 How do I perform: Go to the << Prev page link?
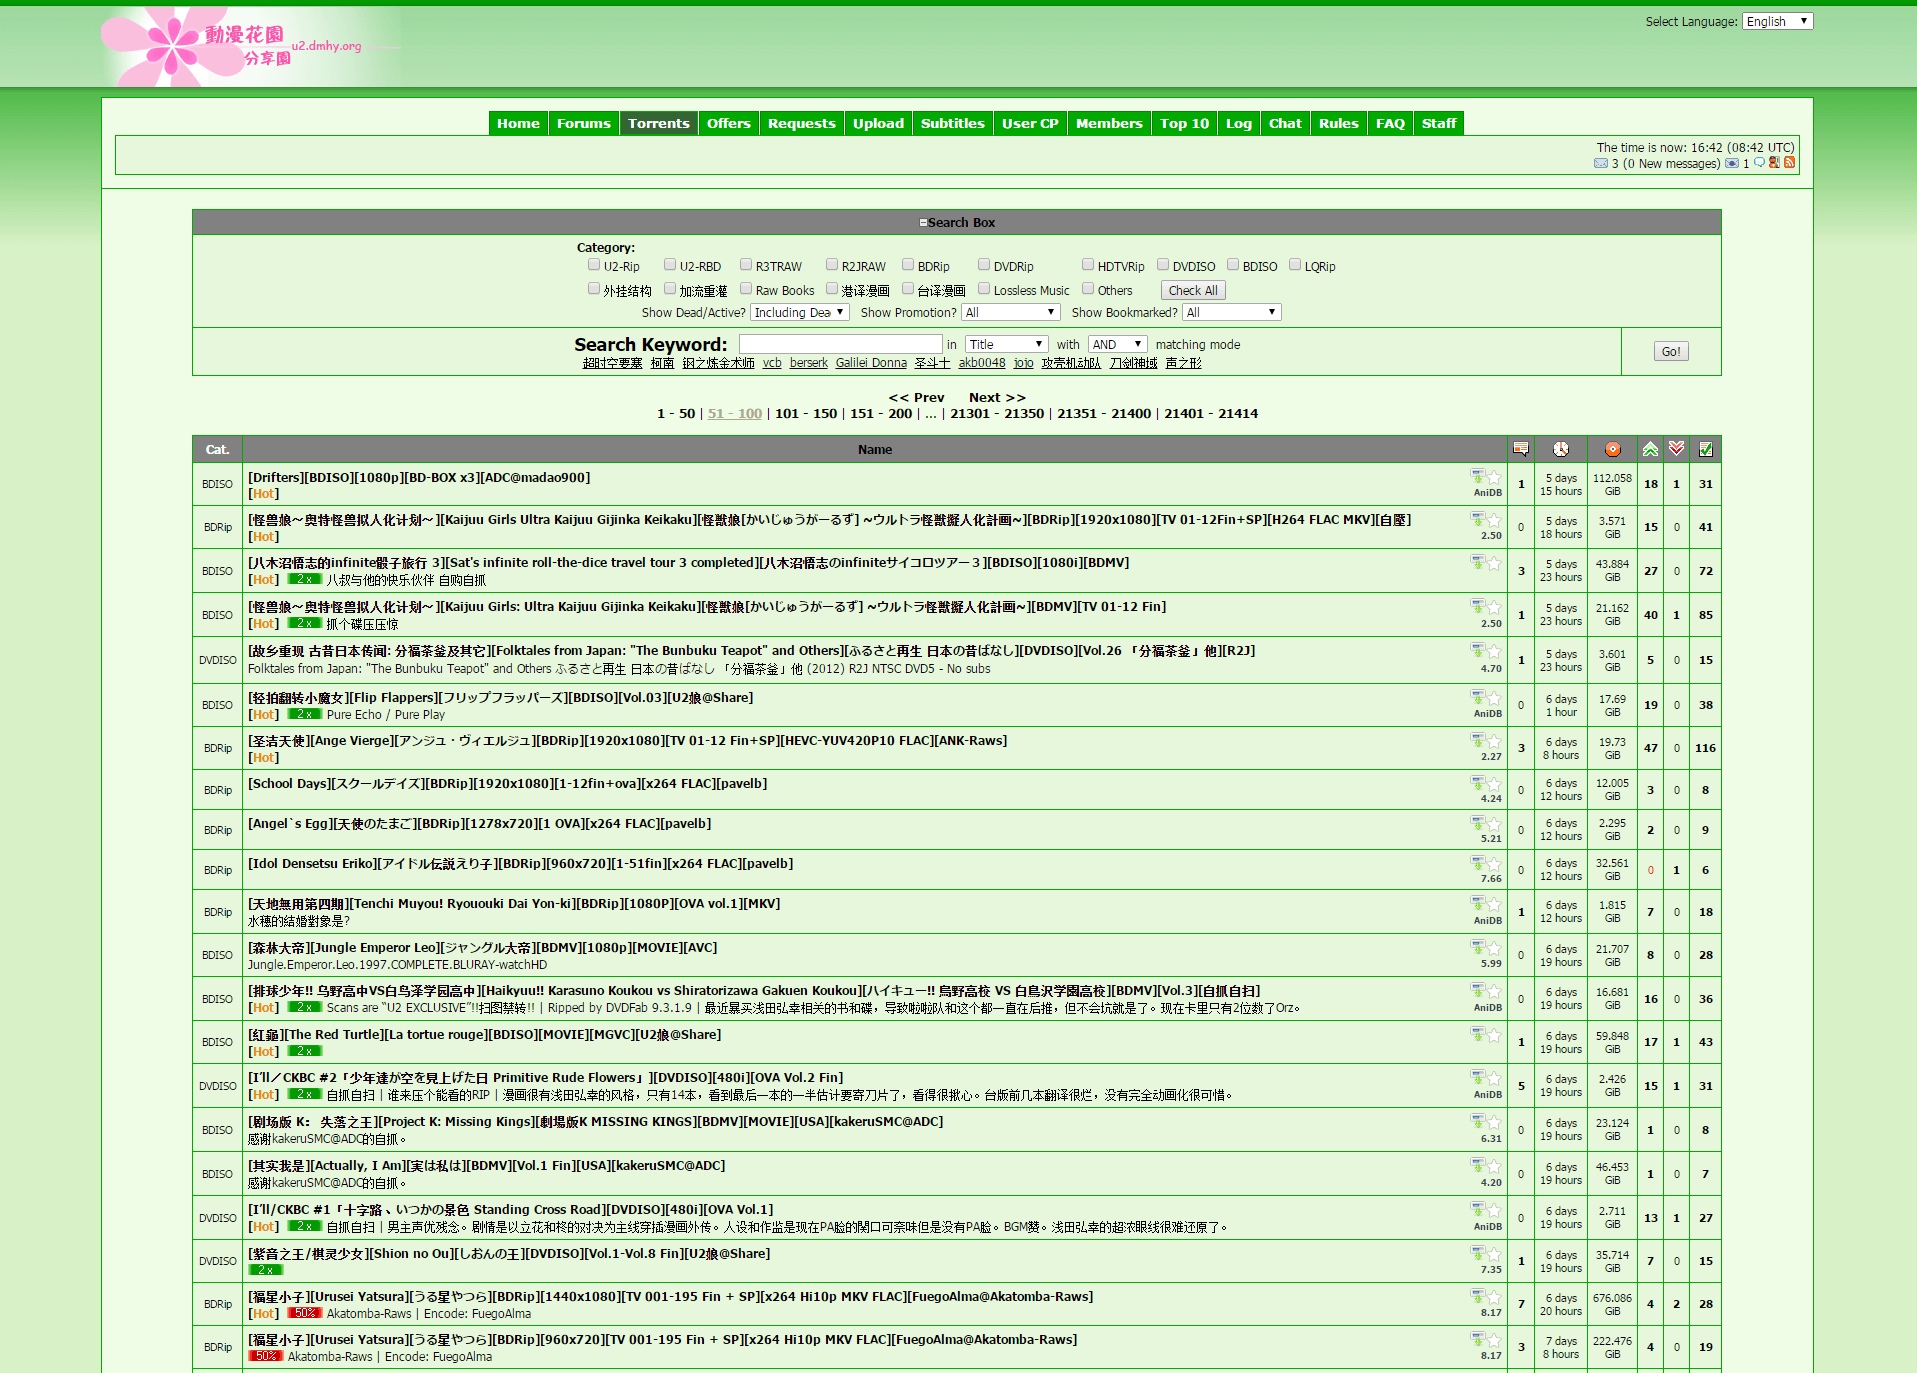click(916, 397)
